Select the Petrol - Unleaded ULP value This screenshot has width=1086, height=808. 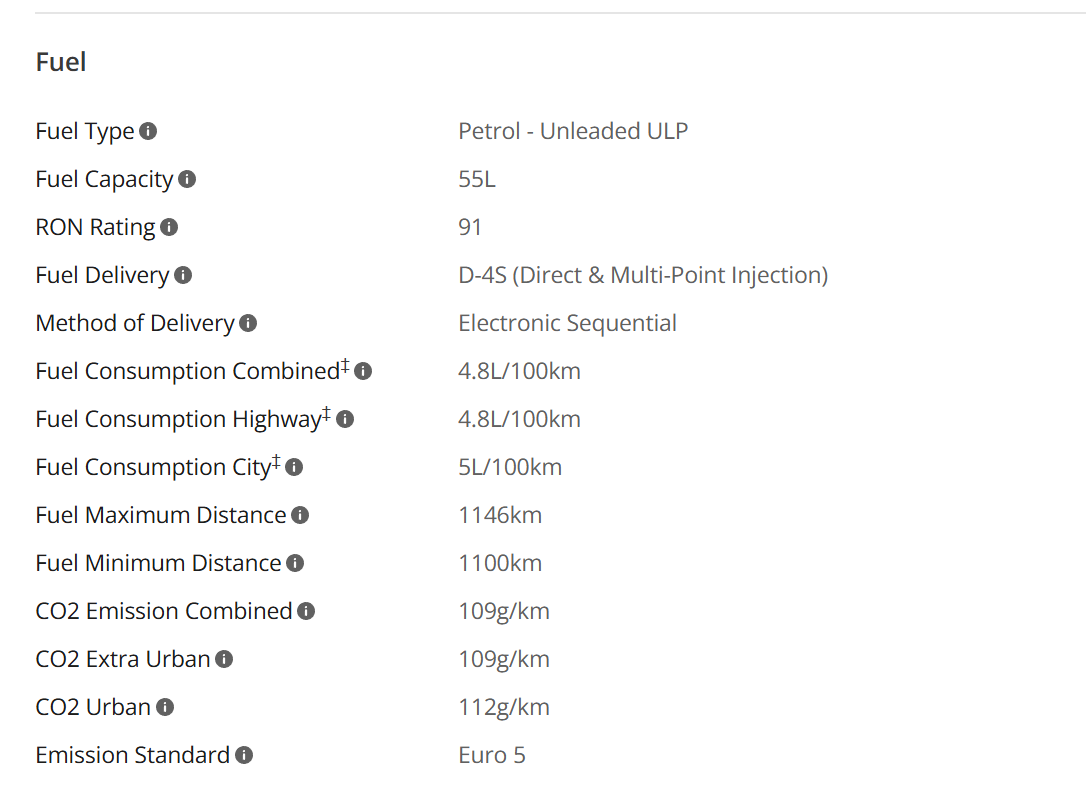[x=573, y=131]
